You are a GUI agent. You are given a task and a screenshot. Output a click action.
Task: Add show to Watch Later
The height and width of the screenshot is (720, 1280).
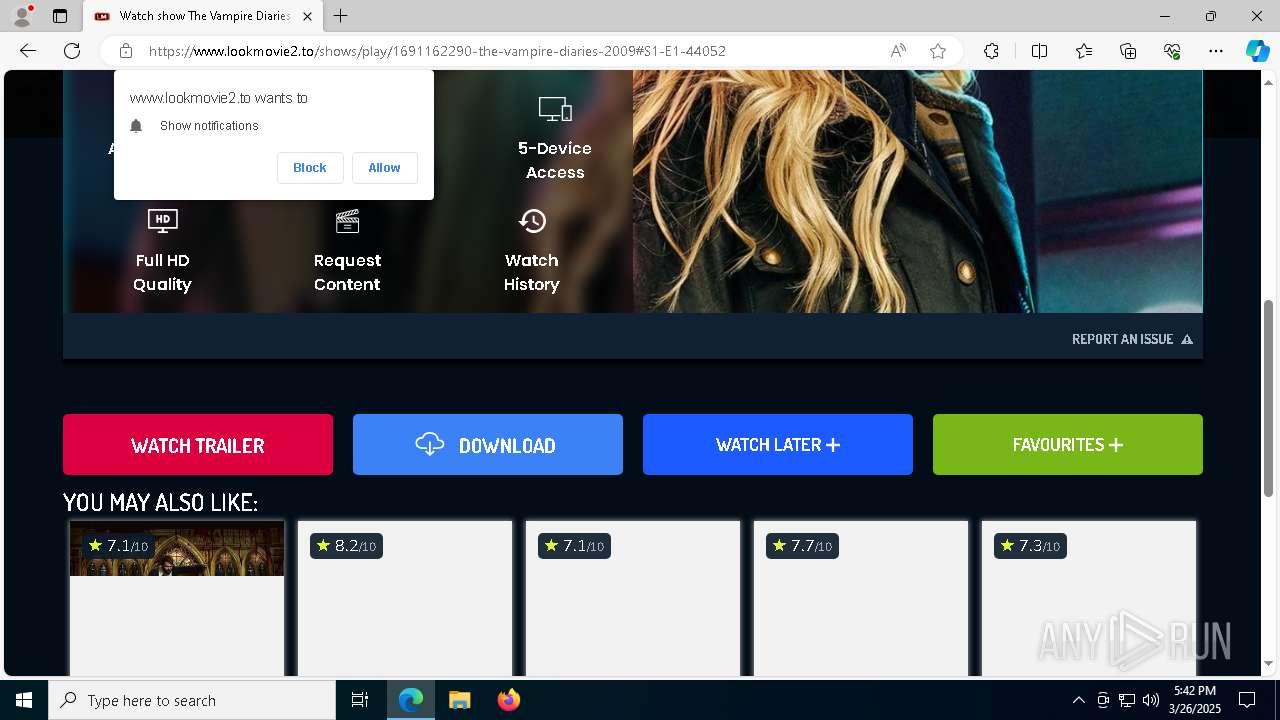click(x=778, y=445)
